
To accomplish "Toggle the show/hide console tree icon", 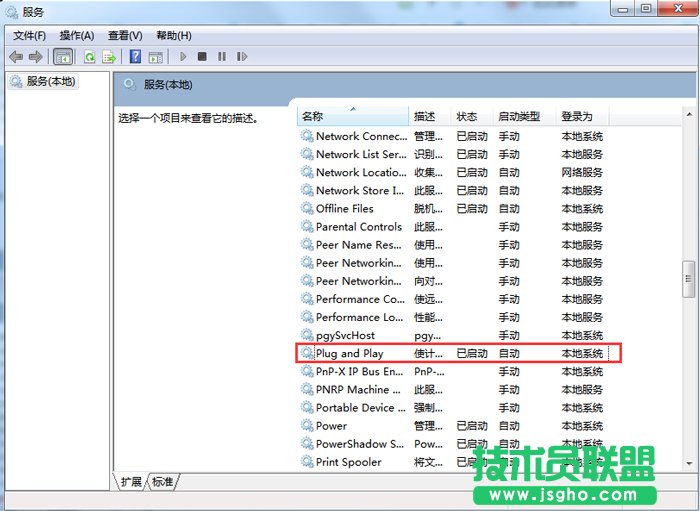I will click(x=62, y=57).
